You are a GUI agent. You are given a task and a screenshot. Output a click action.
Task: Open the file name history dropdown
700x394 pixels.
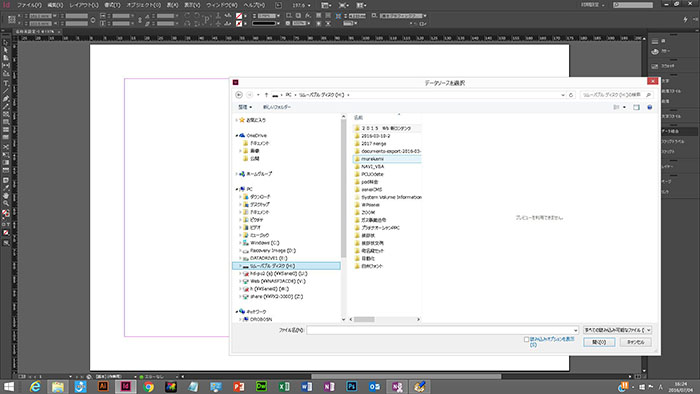coord(575,330)
